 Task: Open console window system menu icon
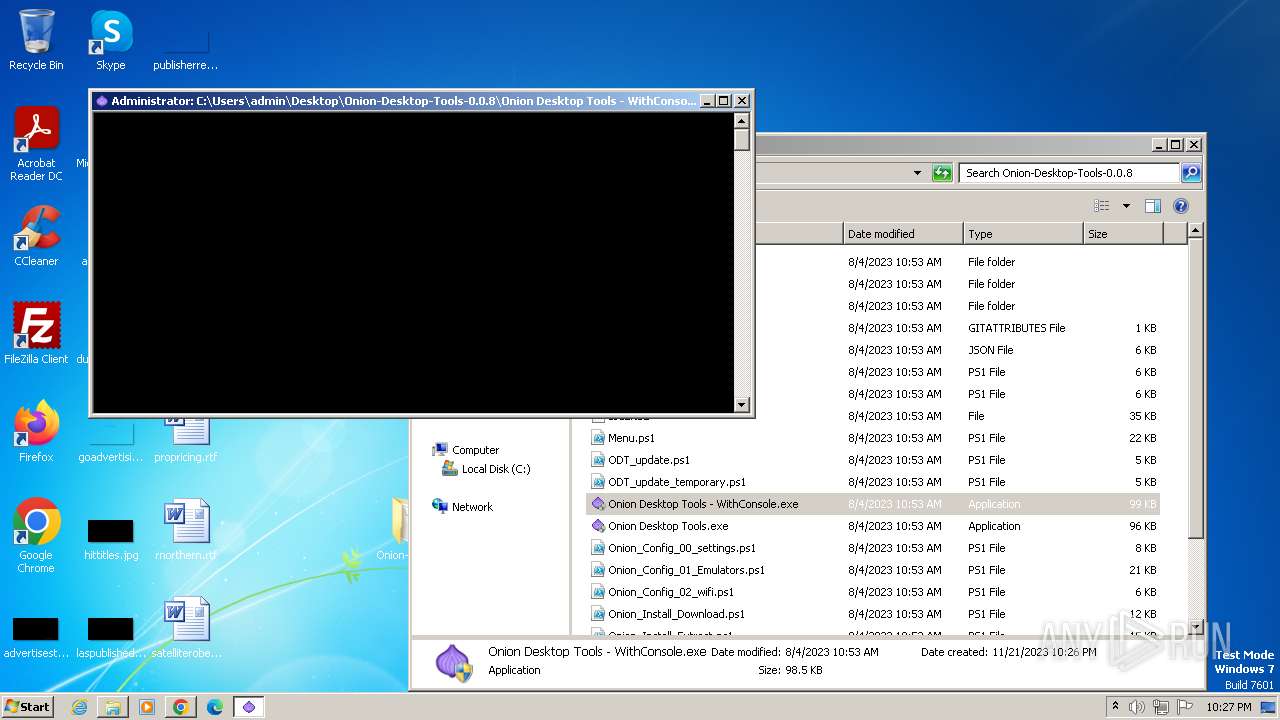click(102, 101)
